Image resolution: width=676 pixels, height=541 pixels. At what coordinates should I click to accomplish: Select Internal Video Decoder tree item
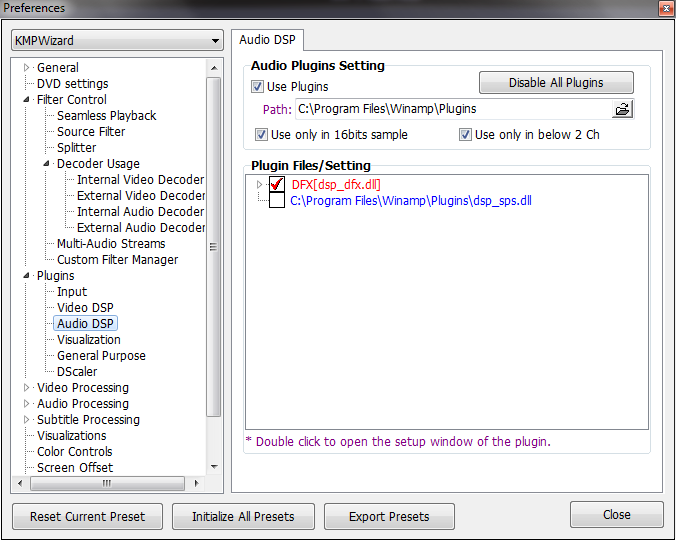(x=141, y=179)
